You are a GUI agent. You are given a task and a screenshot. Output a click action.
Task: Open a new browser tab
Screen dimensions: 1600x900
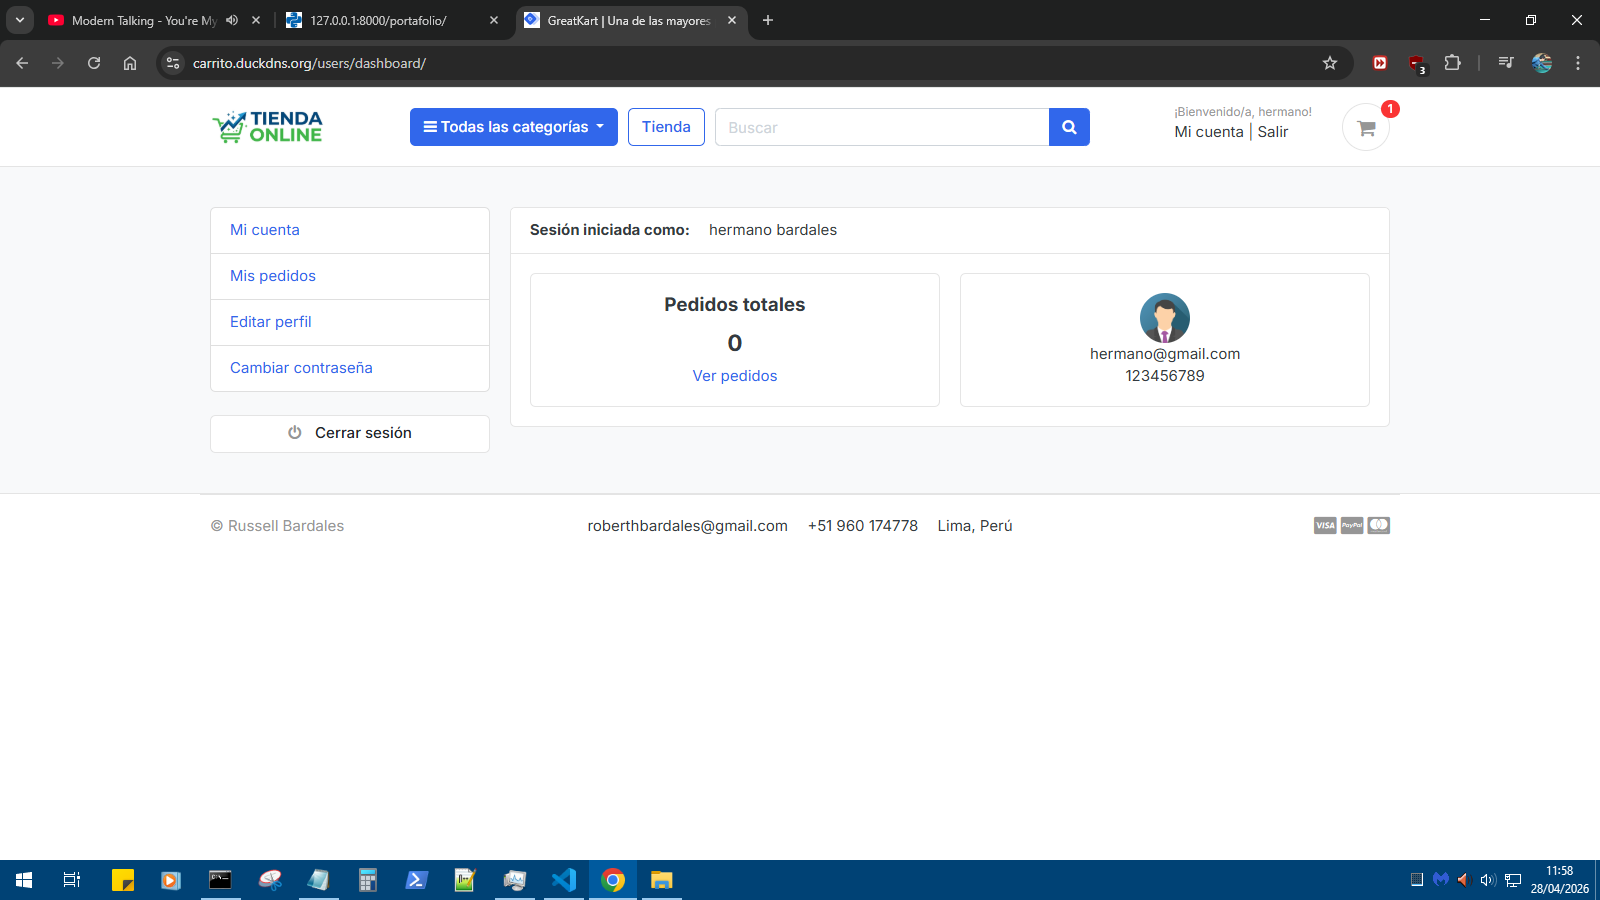coord(768,20)
